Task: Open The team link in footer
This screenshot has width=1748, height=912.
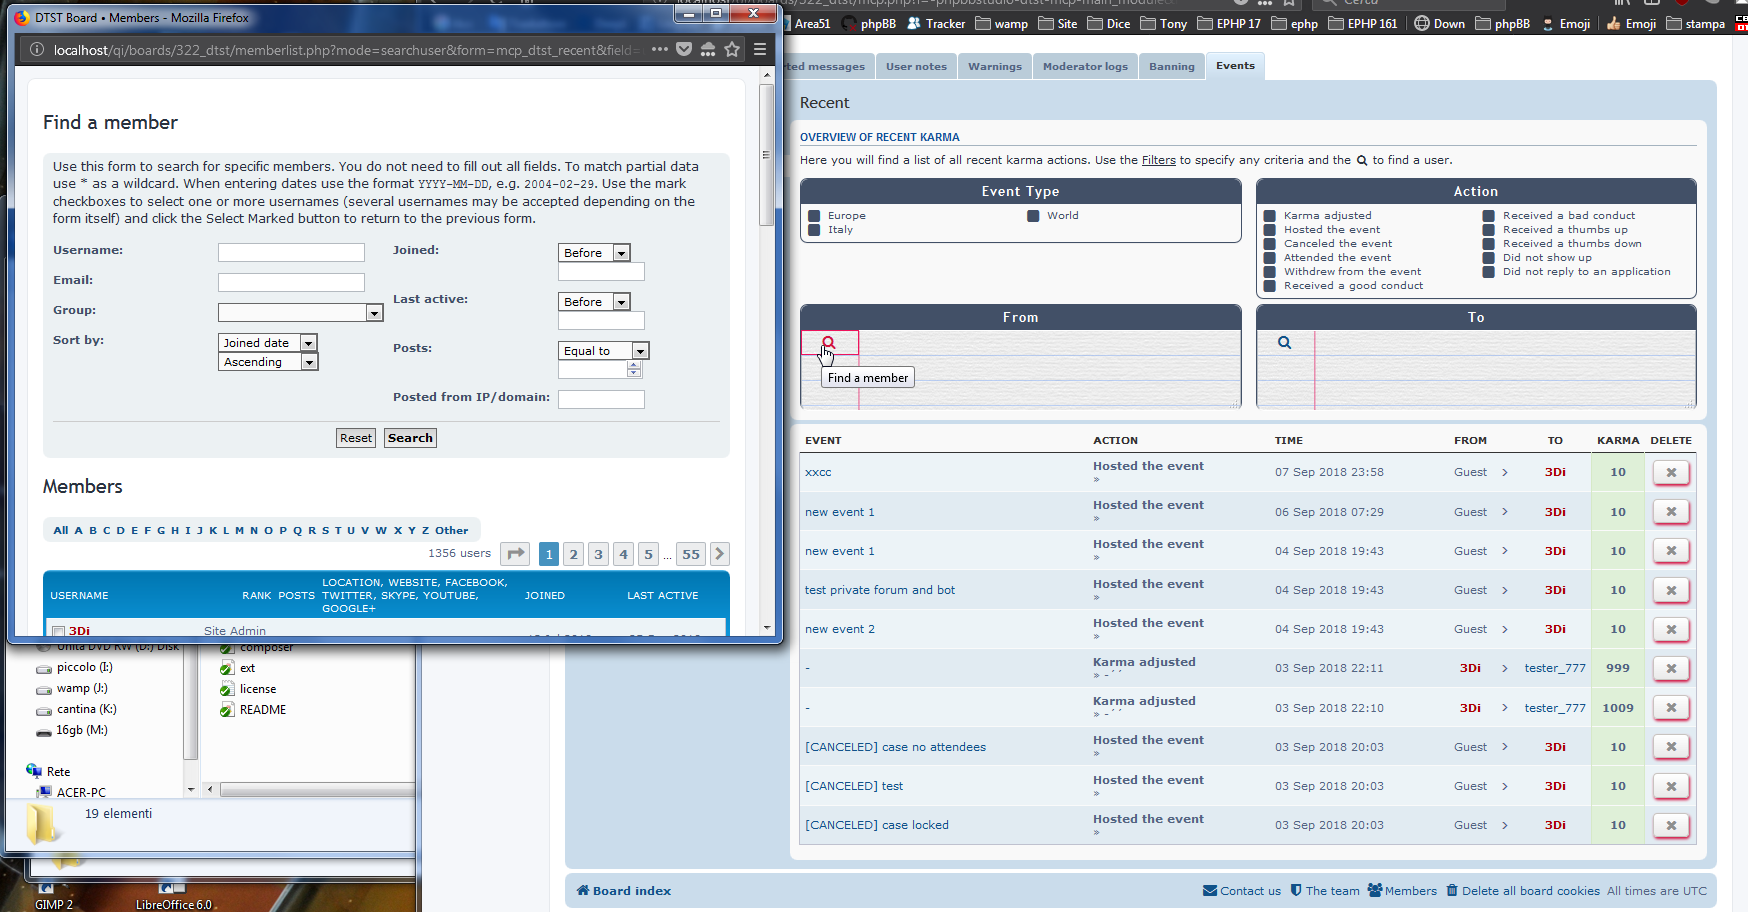Action: pyautogui.click(x=1325, y=891)
